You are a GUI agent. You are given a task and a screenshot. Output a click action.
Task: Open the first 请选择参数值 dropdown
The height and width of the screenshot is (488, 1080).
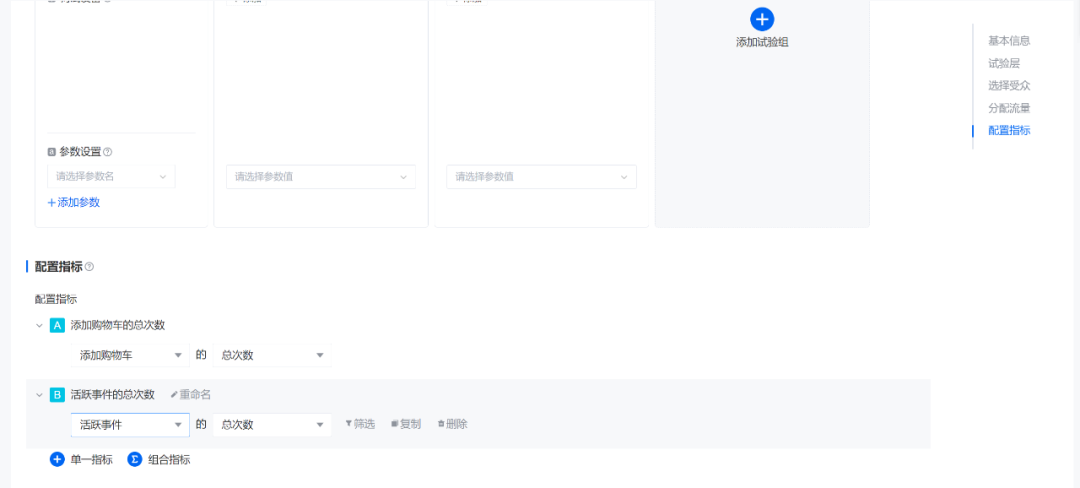point(321,177)
